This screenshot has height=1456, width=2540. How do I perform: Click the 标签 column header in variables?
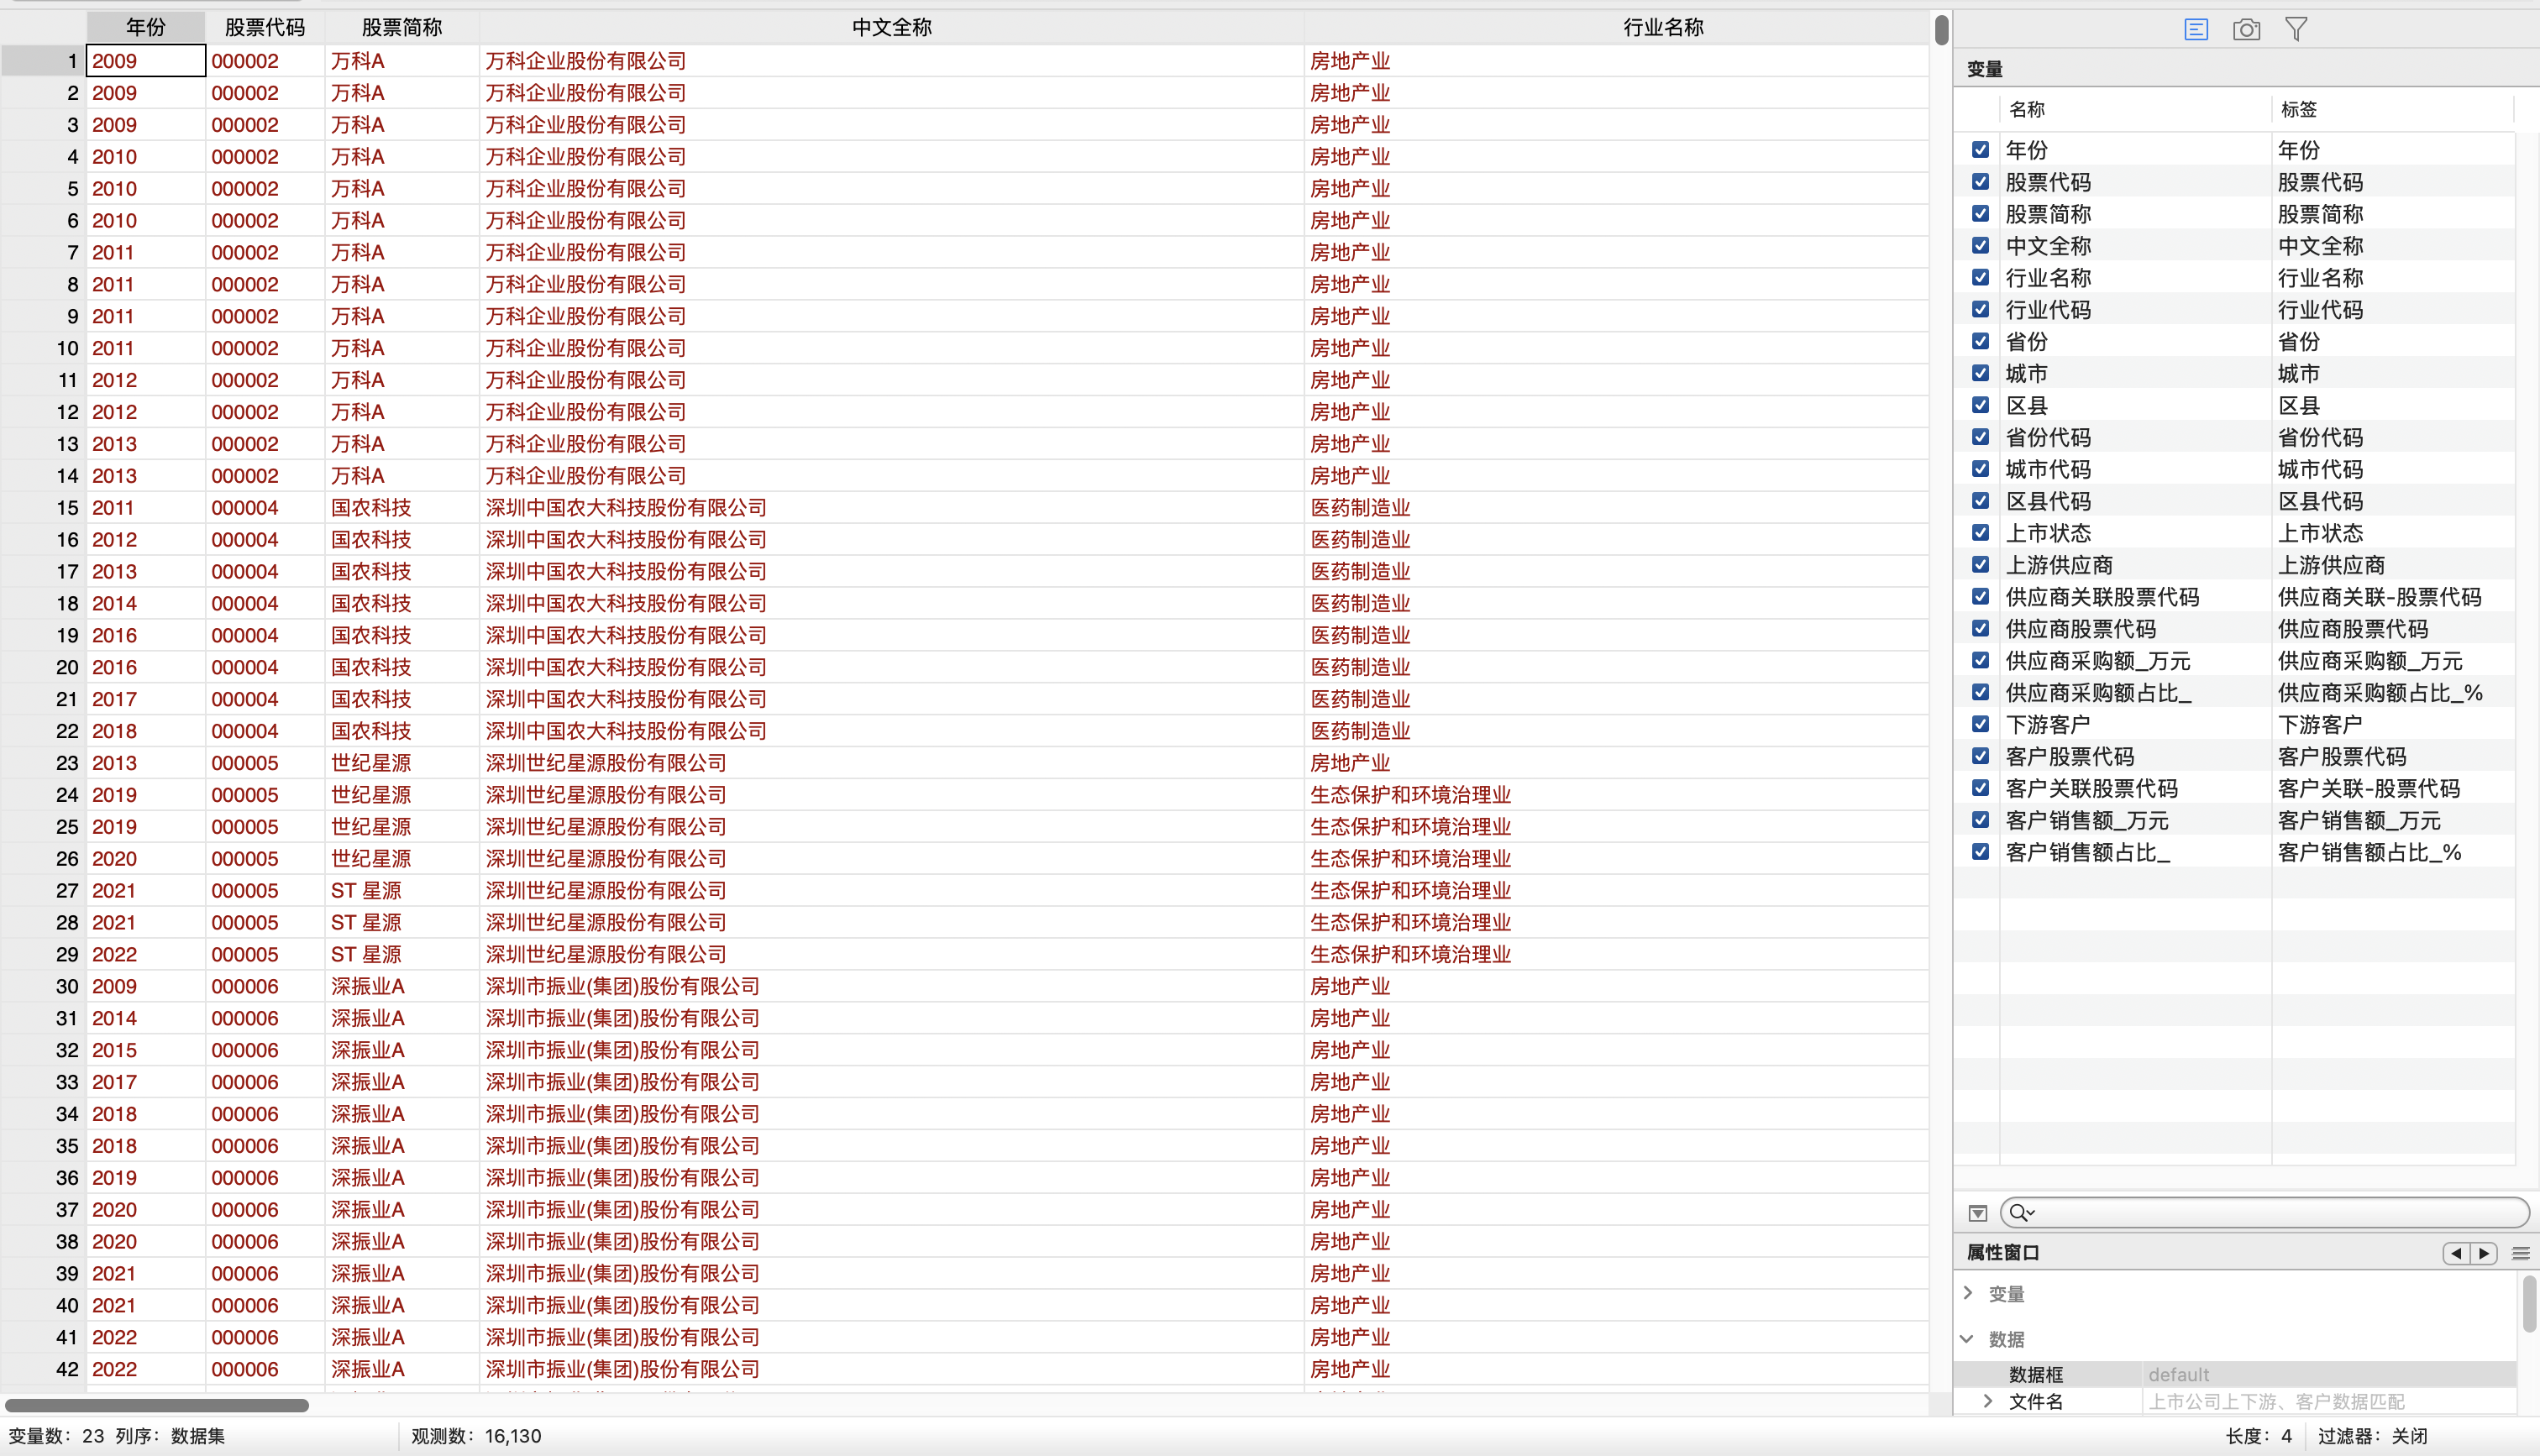(2298, 109)
